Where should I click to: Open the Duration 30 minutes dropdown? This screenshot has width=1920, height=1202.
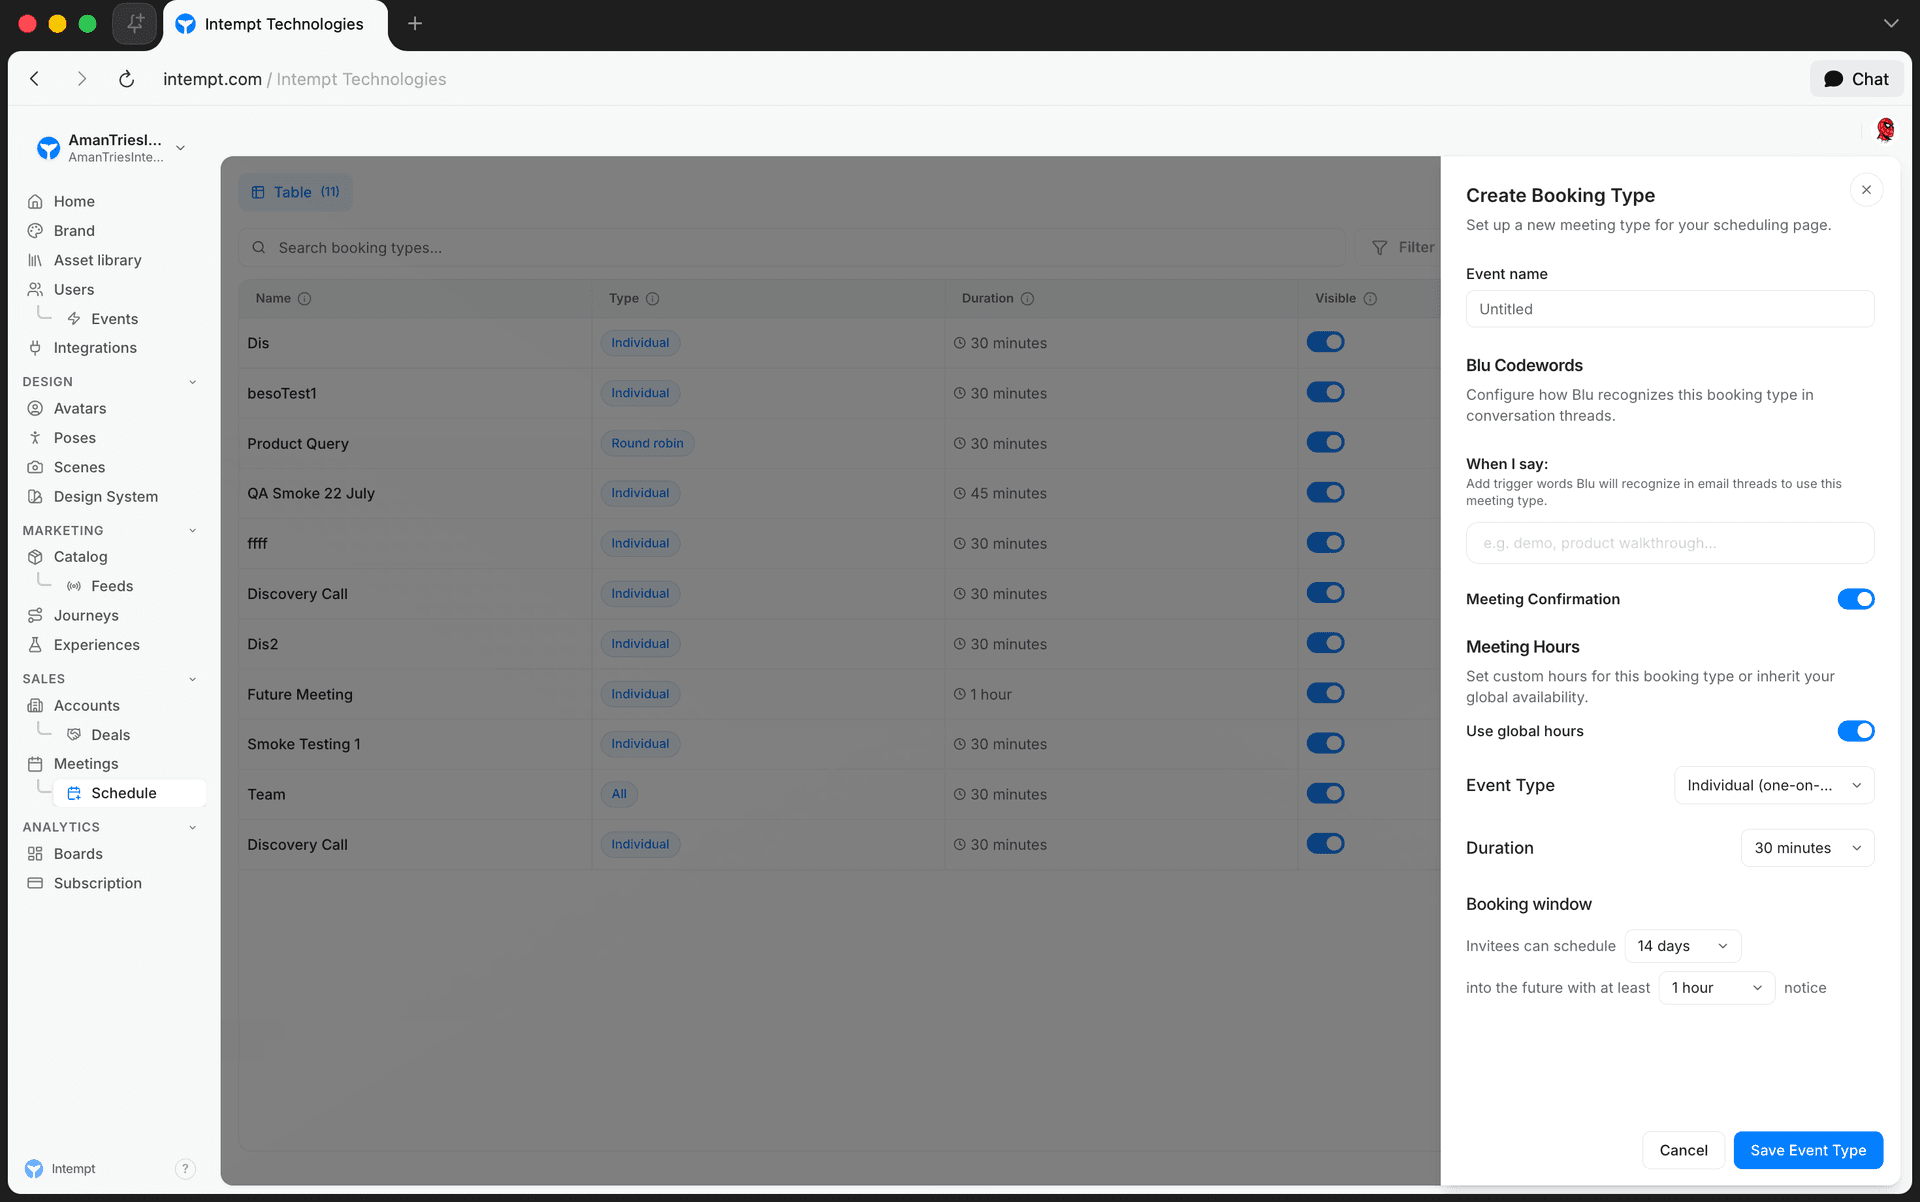(x=1807, y=848)
